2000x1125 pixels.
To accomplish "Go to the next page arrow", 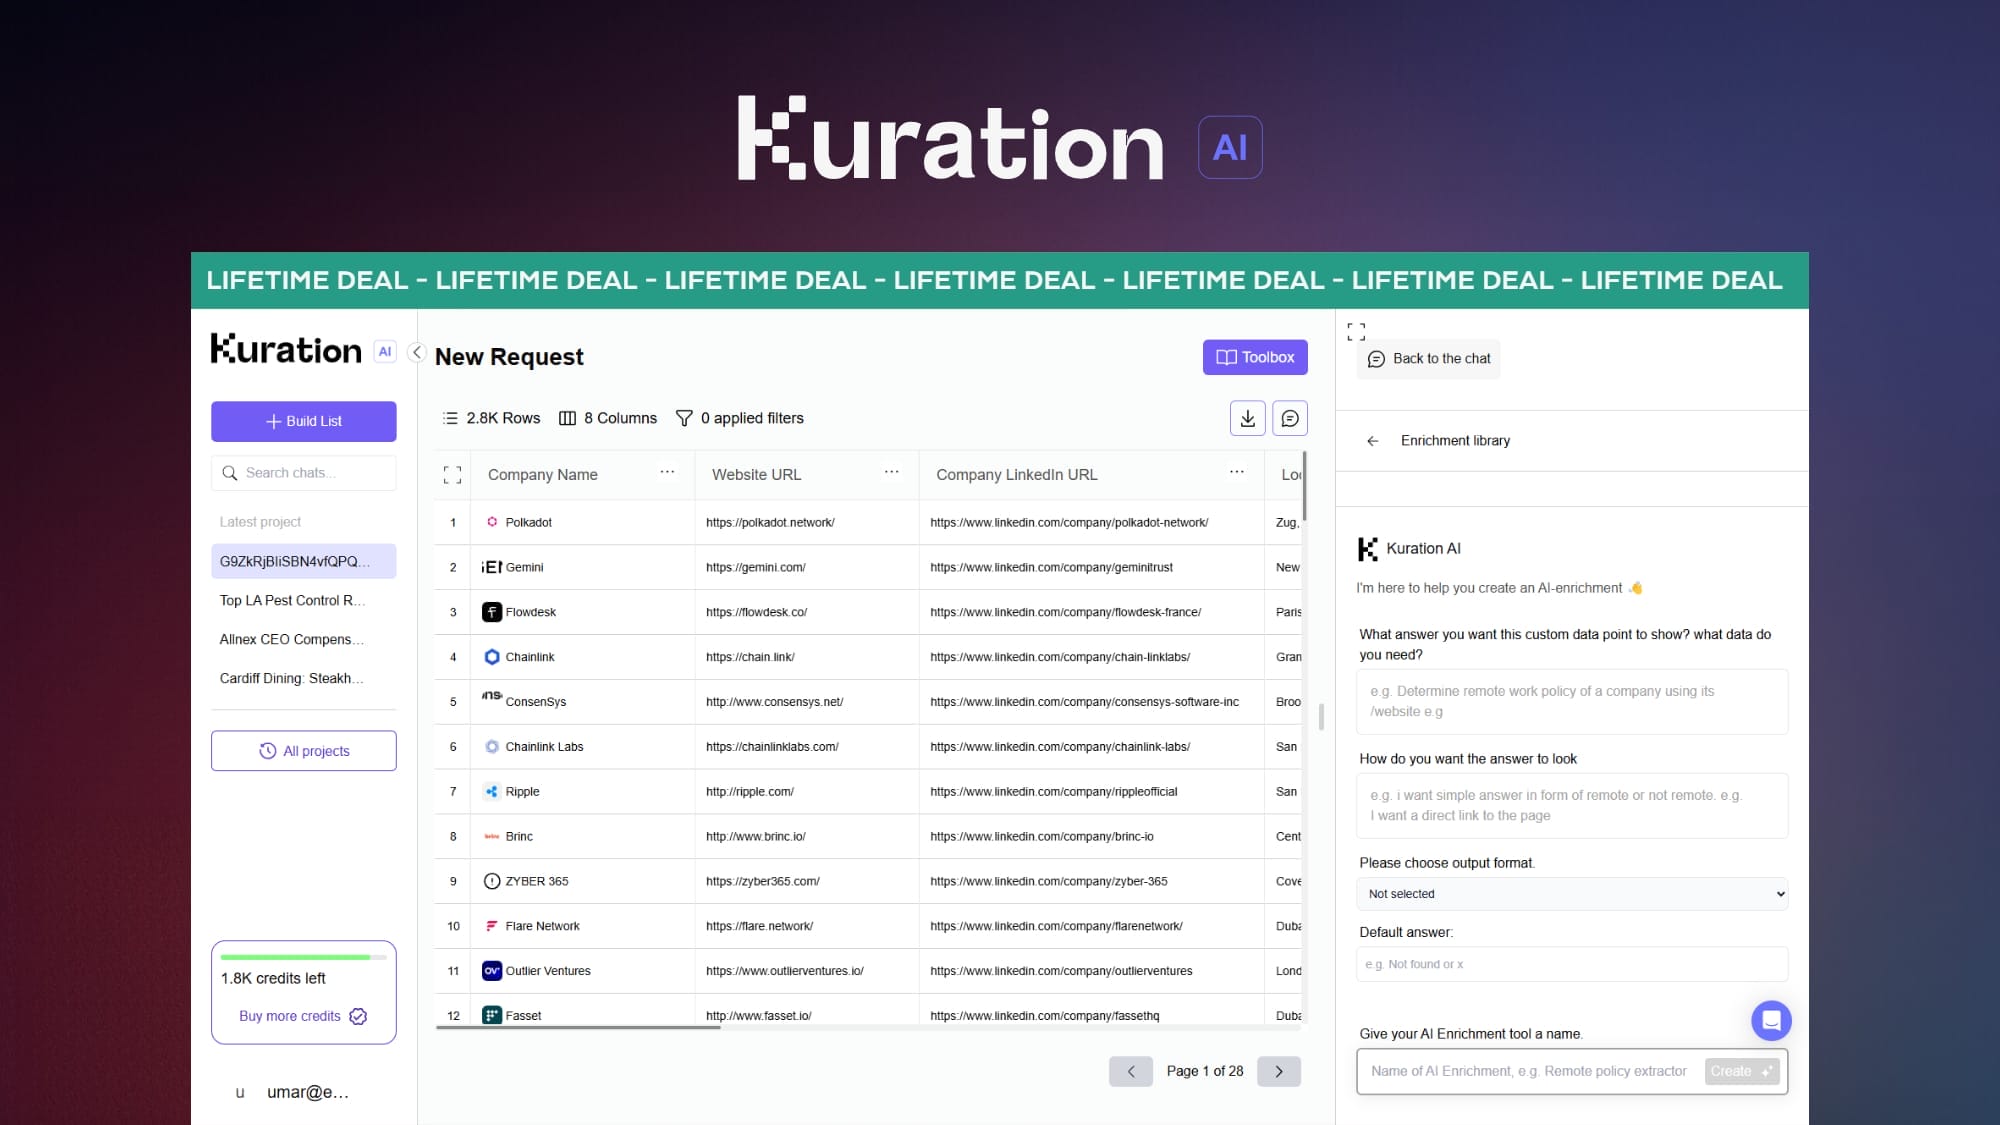I will point(1279,1071).
